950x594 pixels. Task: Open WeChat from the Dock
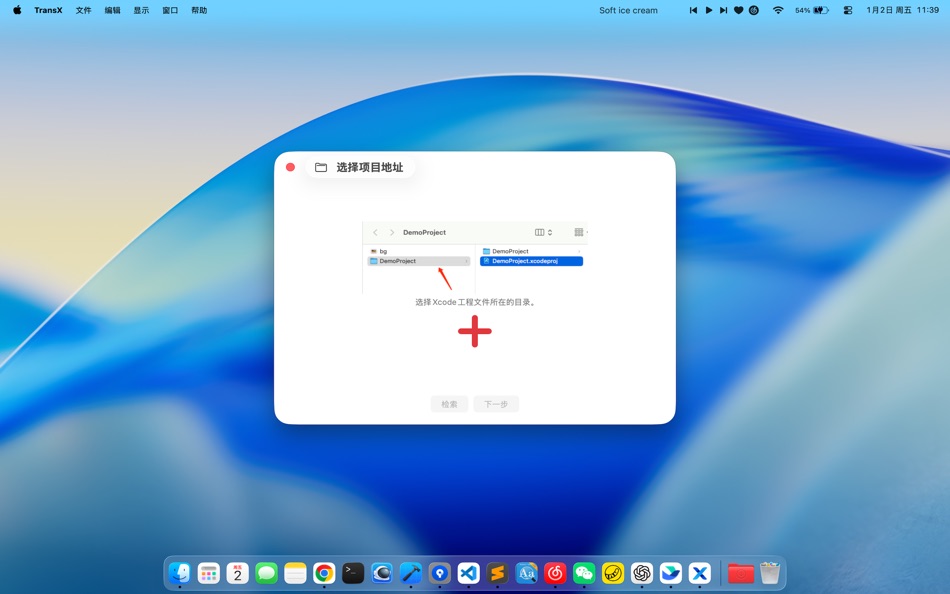pos(584,573)
